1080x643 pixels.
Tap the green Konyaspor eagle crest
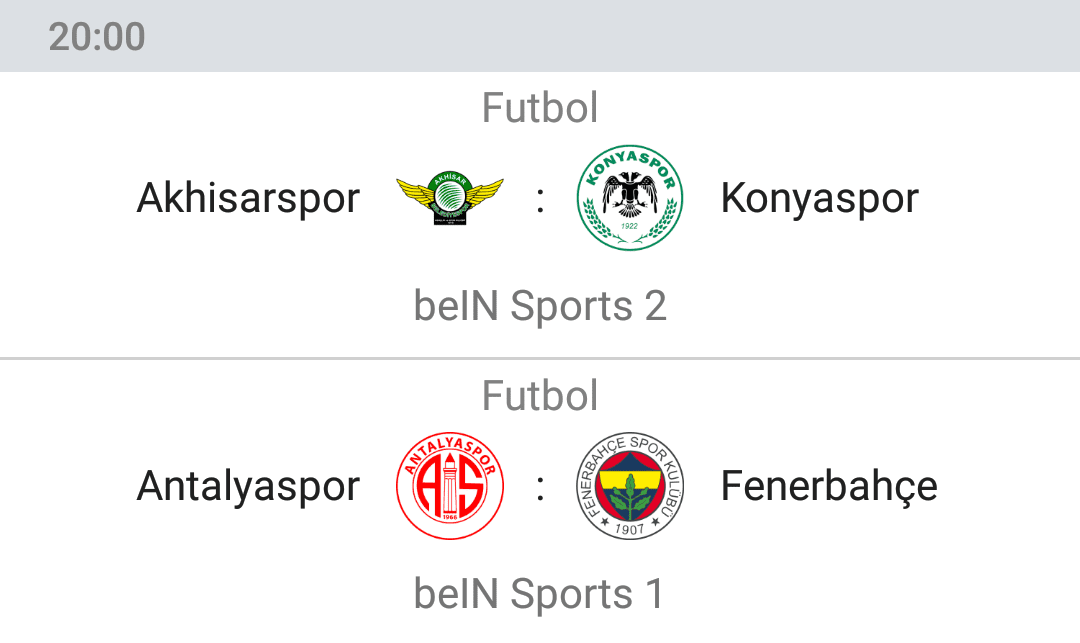click(x=630, y=198)
